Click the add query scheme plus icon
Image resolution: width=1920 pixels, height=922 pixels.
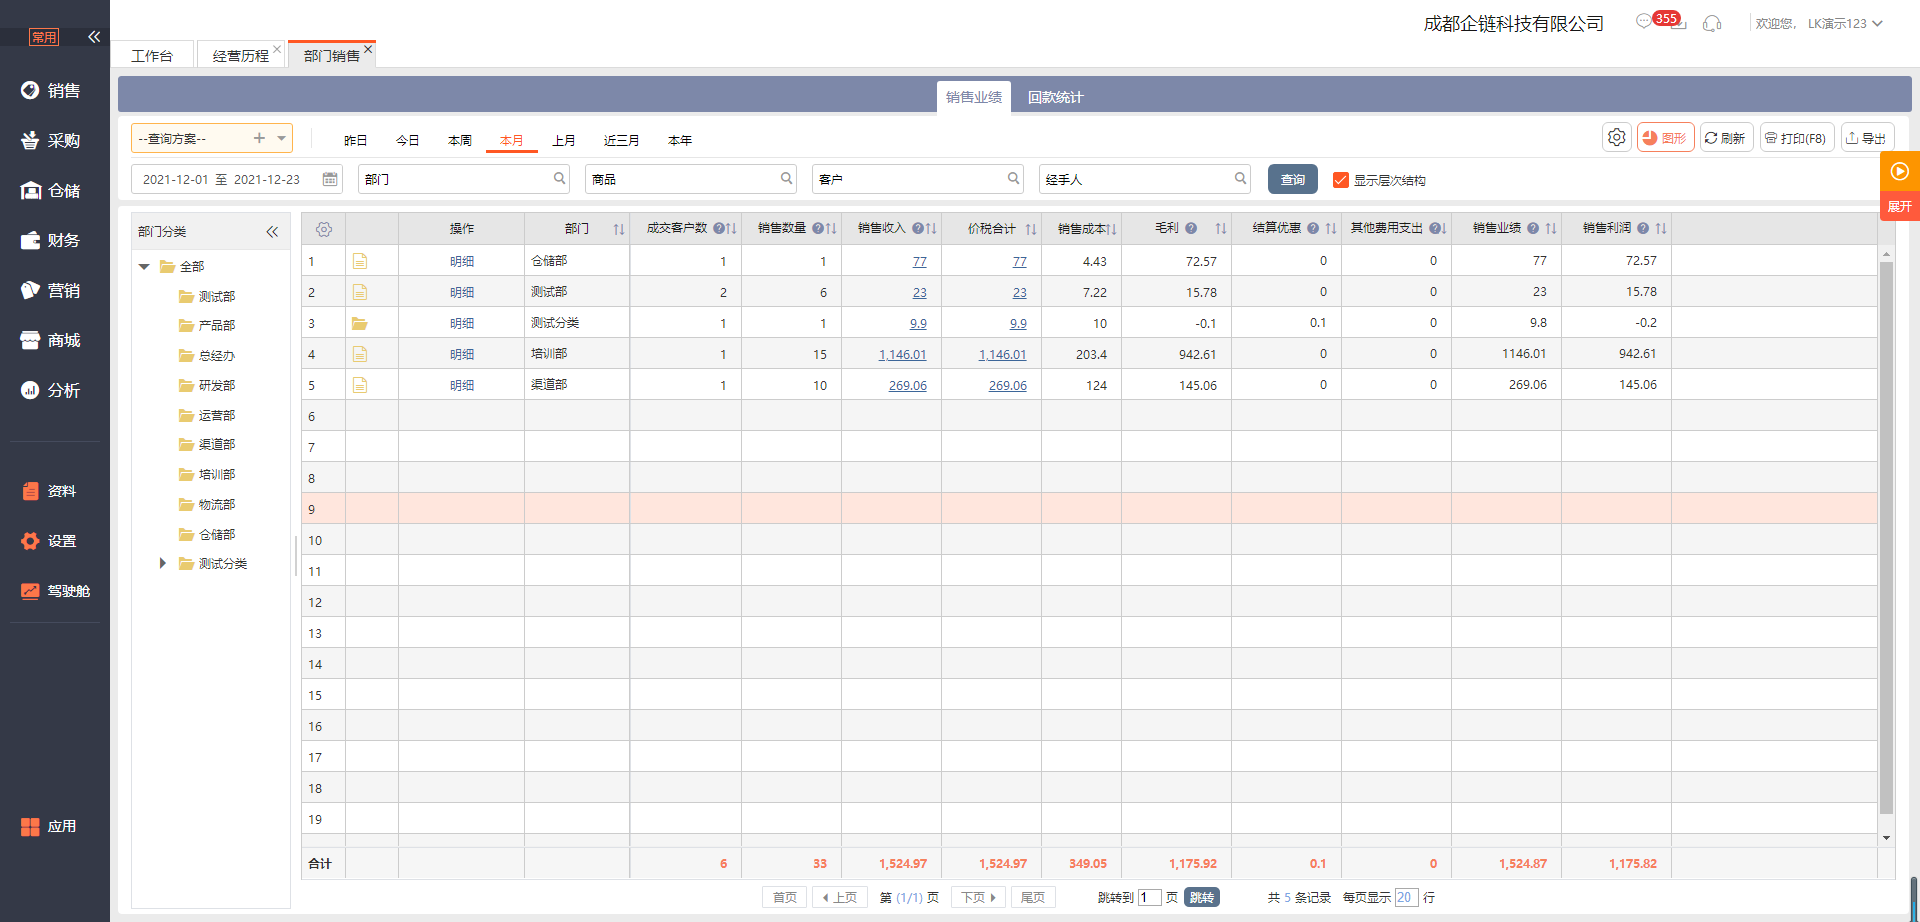click(x=259, y=138)
